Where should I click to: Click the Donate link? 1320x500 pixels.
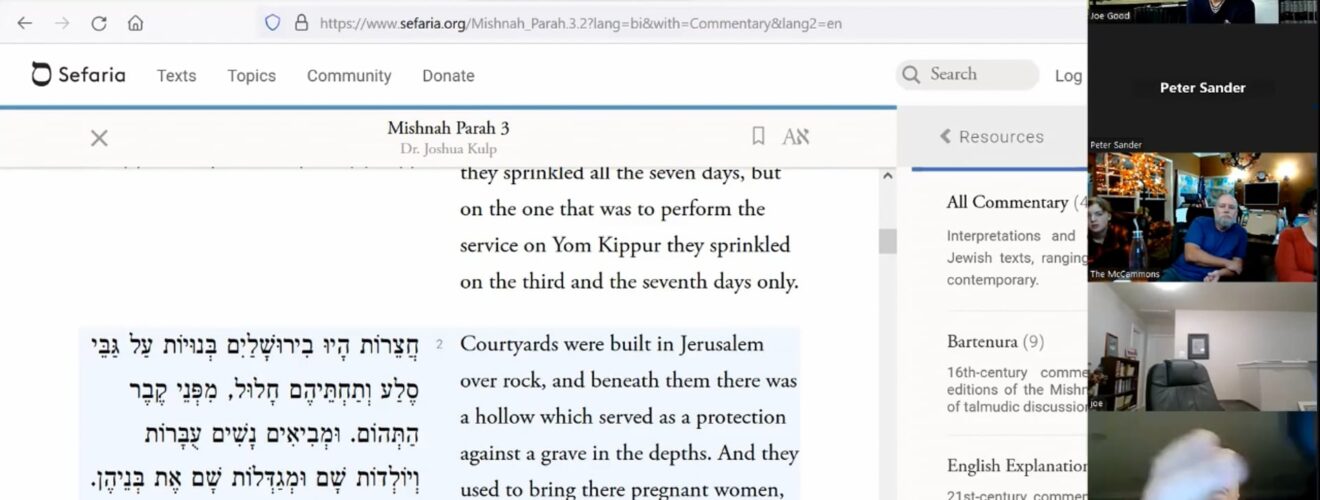point(448,76)
